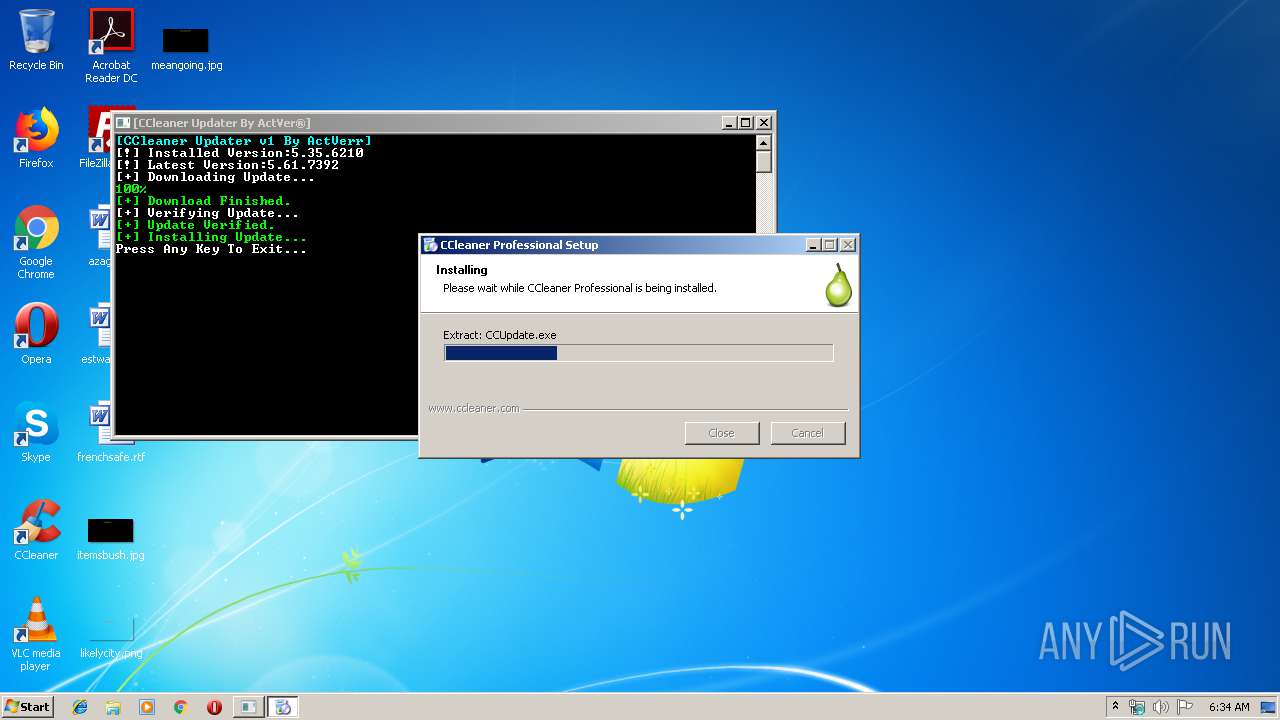This screenshot has height=720, width=1280.
Task: Open Chrome from the taskbar
Action: point(181,707)
